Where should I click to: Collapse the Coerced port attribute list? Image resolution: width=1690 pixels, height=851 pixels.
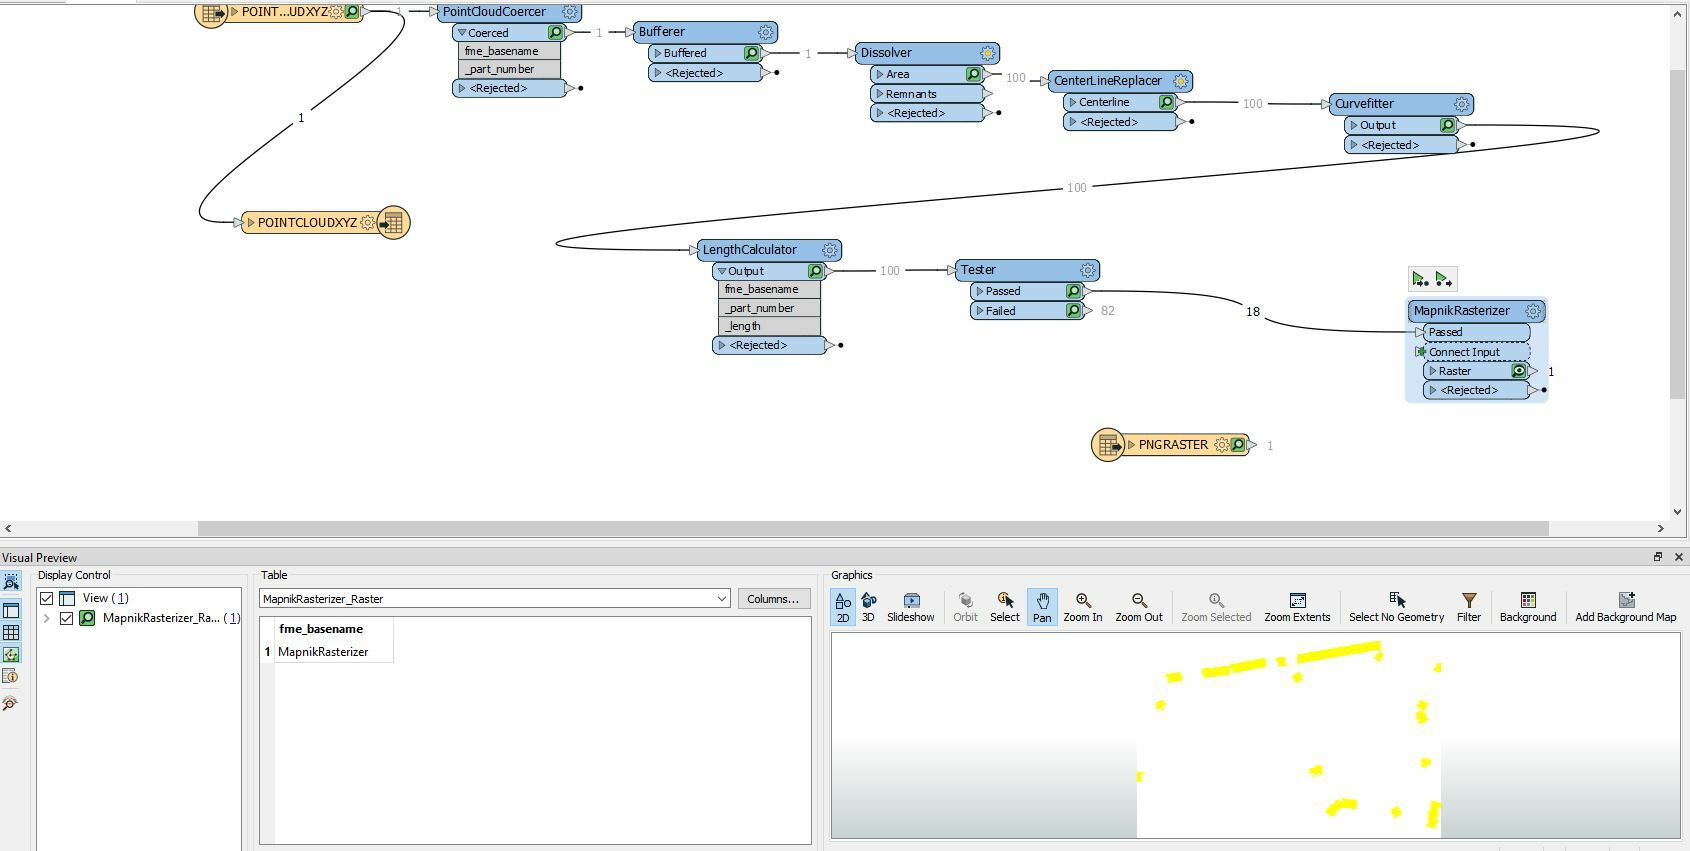click(462, 33)
